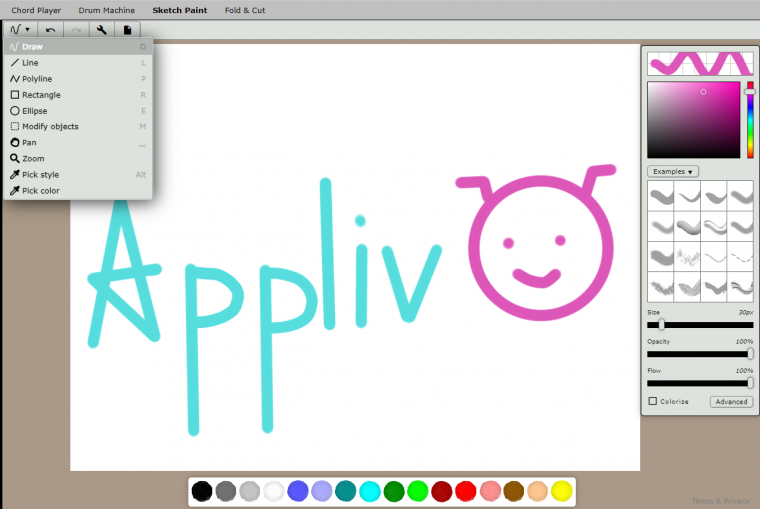Viewport: 760px width, 509px height.
Task: Select fourth brush preset in second row
Action: [741, 226]
